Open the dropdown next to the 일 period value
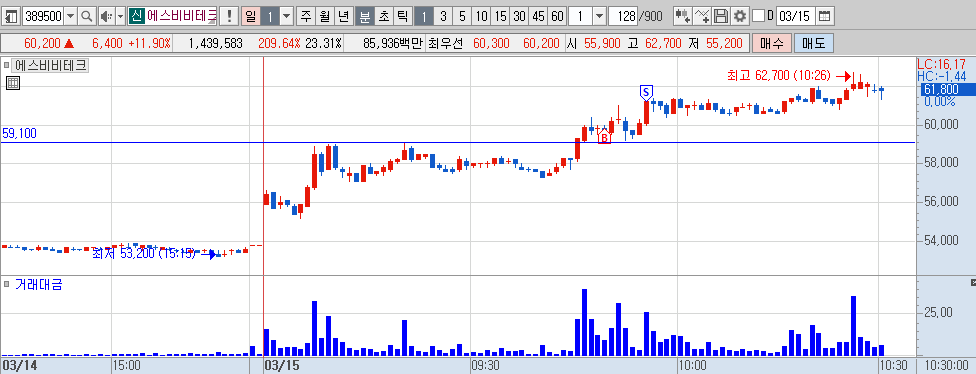 coord(286,16)
